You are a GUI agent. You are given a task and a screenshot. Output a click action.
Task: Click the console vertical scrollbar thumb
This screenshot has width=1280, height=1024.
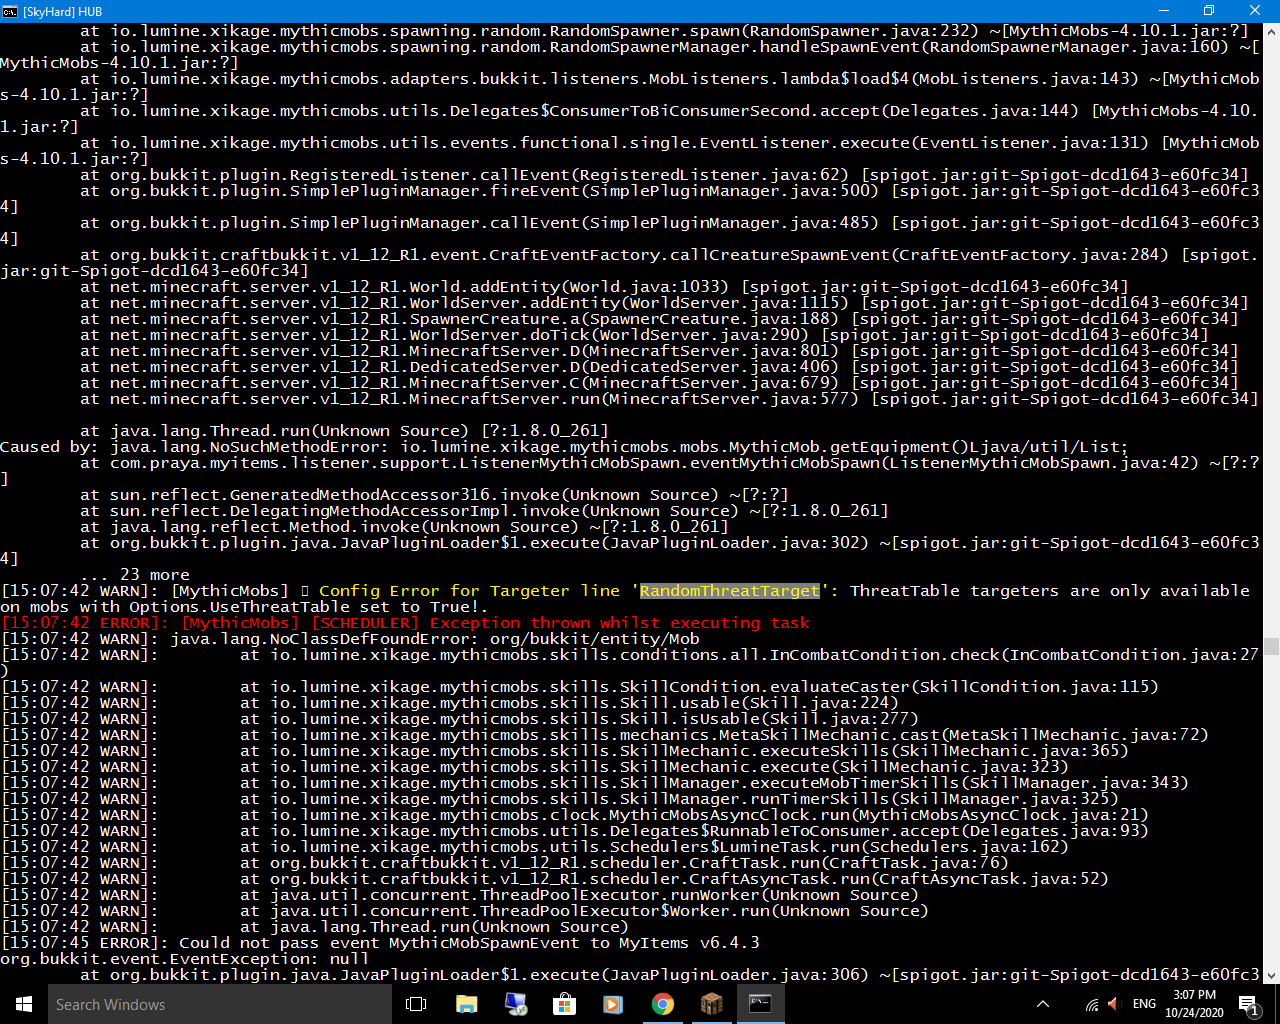pyautogui.click(x=1271, y=646)
